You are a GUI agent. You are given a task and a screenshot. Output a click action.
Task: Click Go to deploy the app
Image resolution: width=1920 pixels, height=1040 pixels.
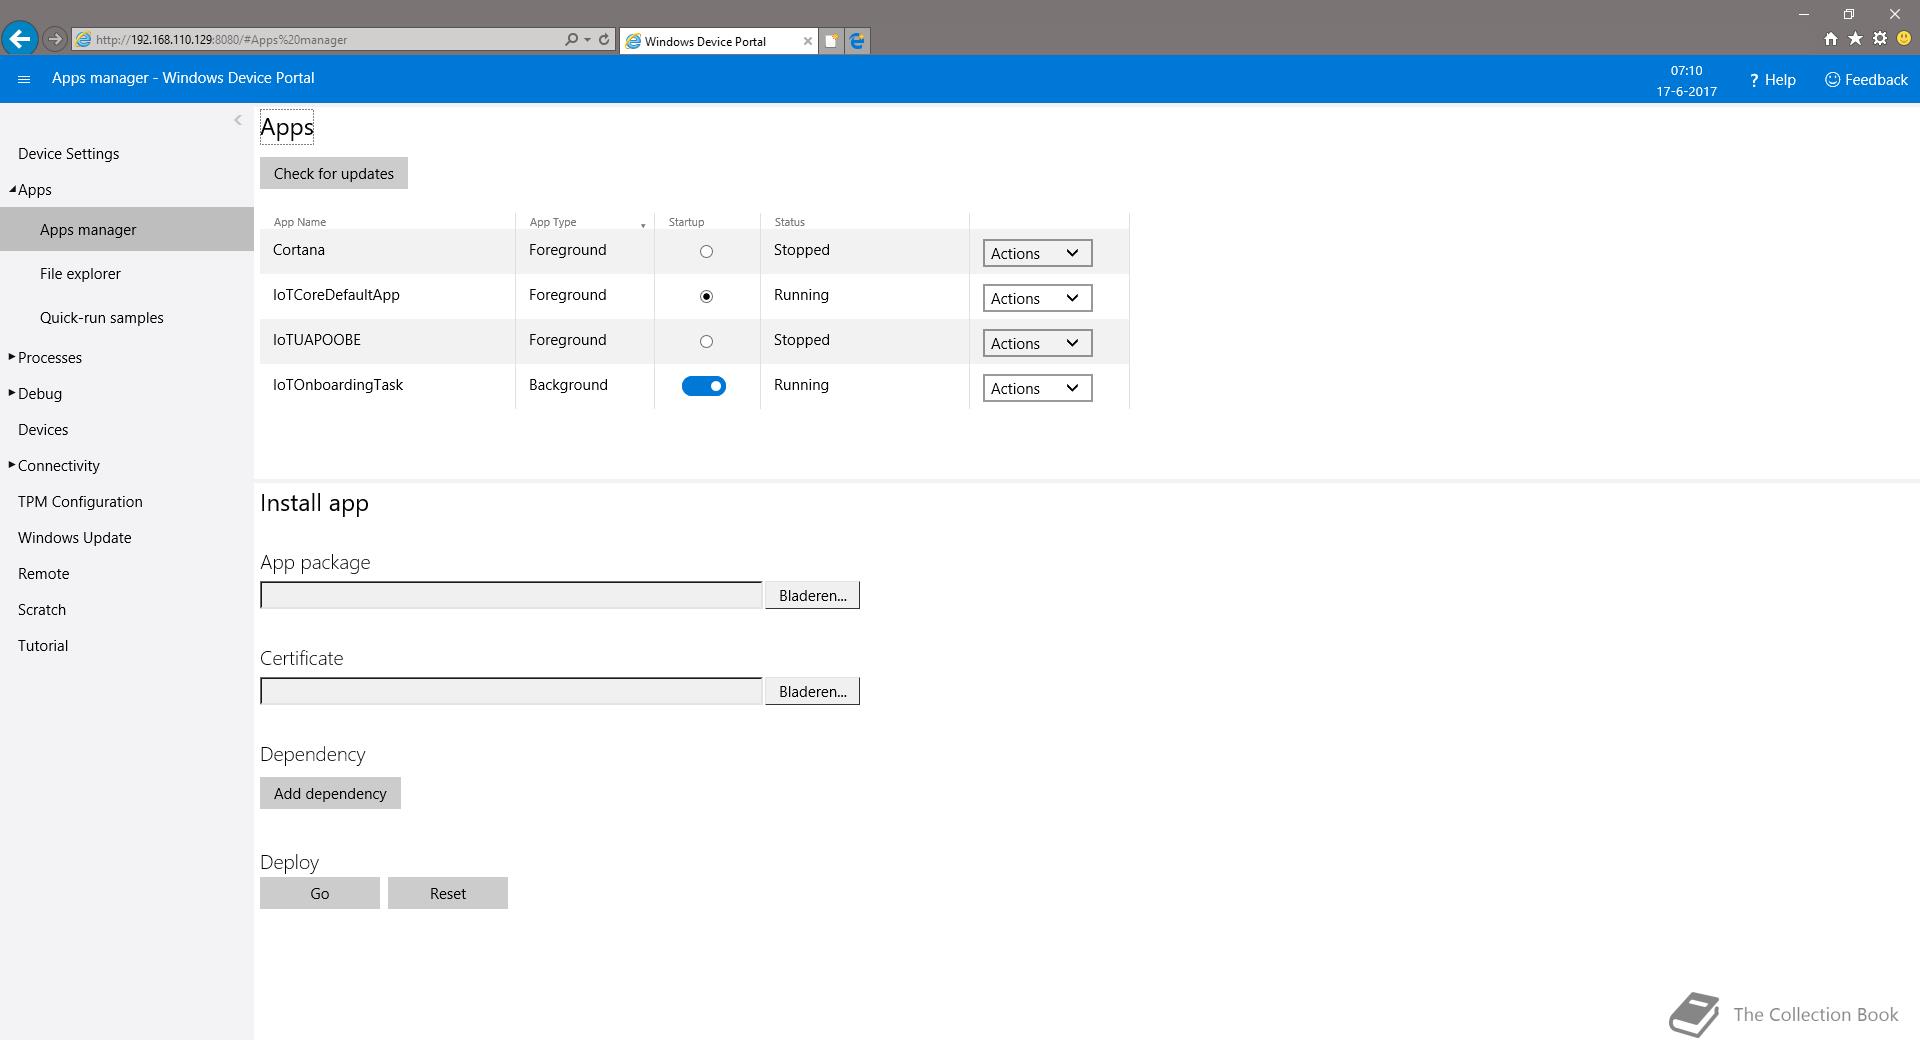click(320, 893)
